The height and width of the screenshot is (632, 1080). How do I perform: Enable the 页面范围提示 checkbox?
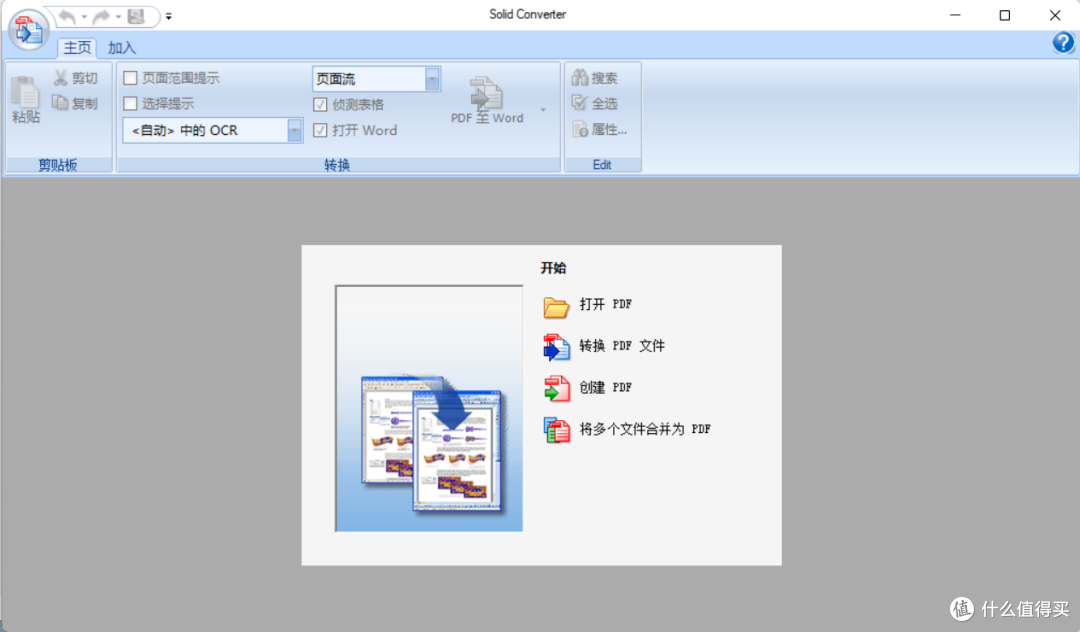point(130,78)
